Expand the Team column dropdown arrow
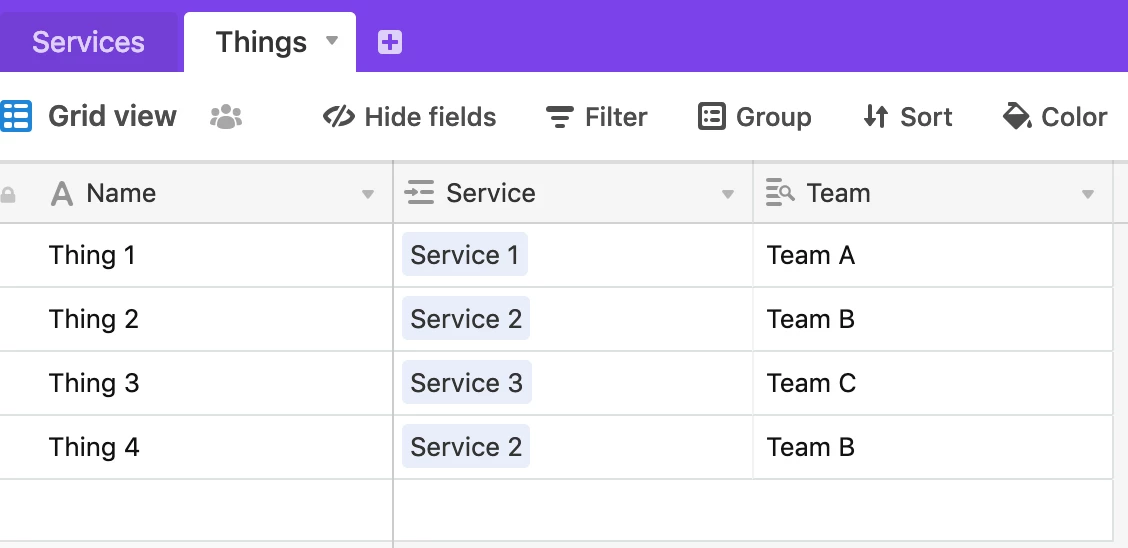 [x=1088, y=194]
